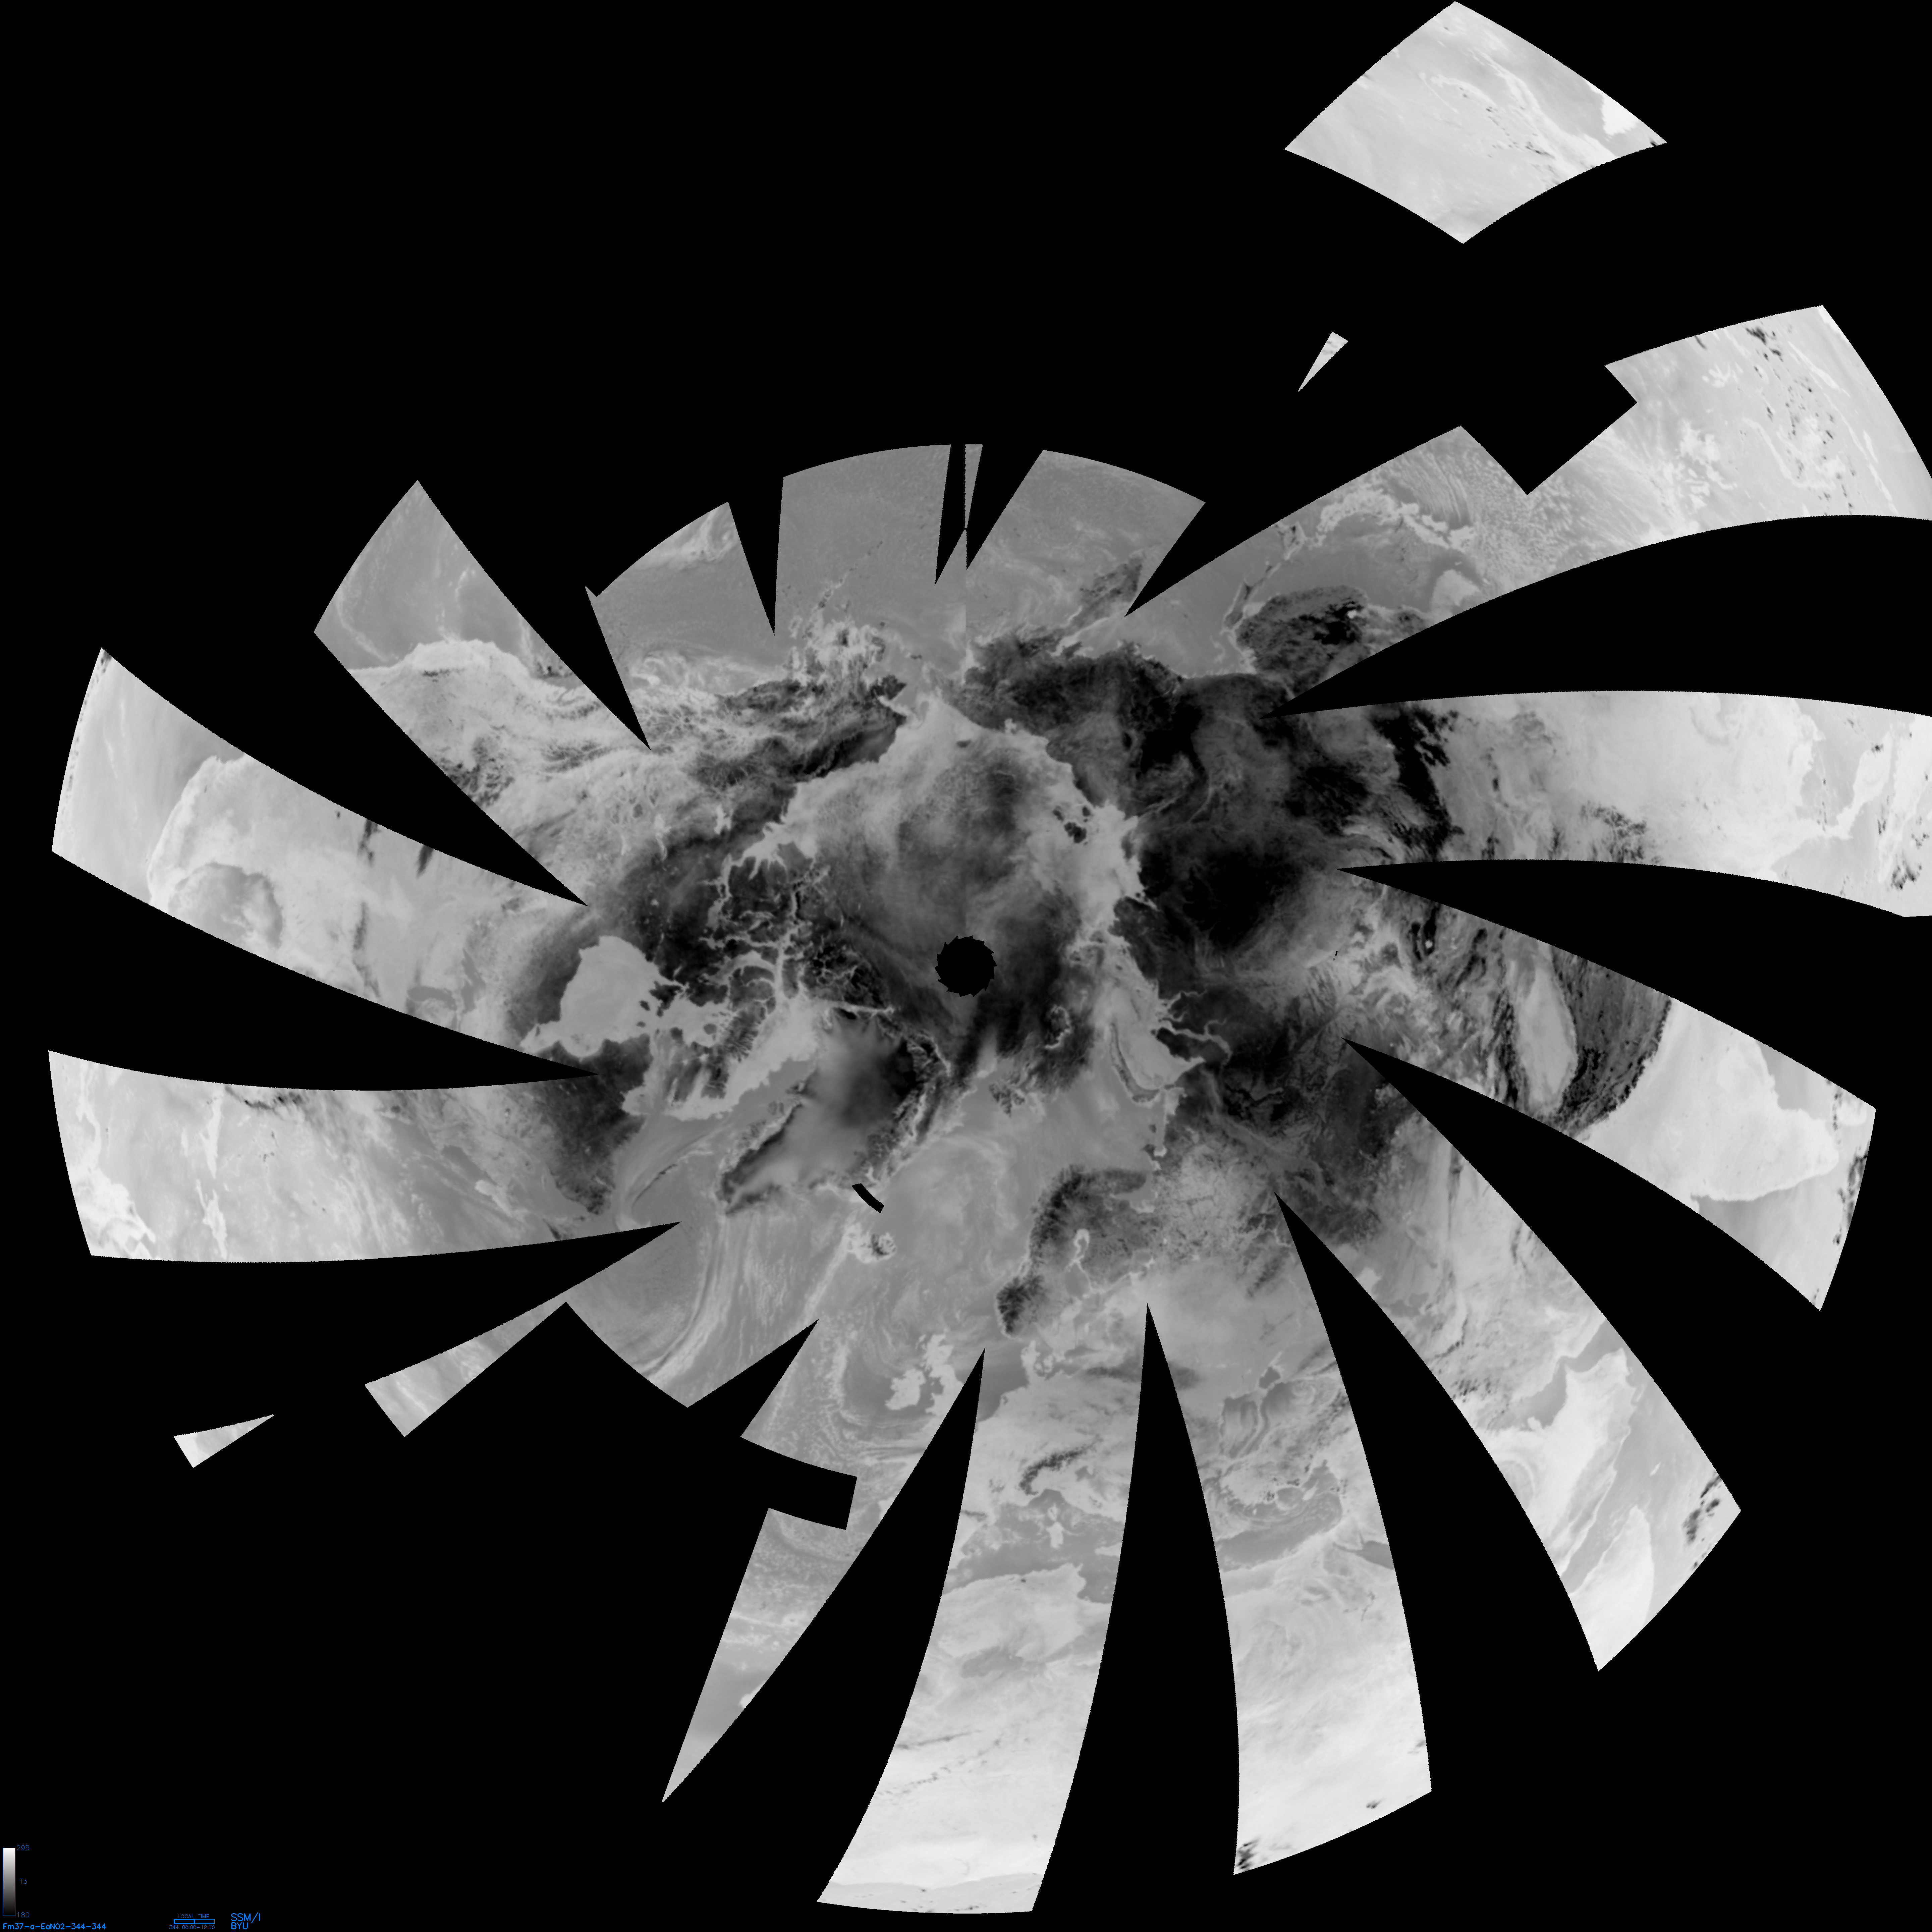
Task: Click the black polar data hole at center
Action: [966, 966]
